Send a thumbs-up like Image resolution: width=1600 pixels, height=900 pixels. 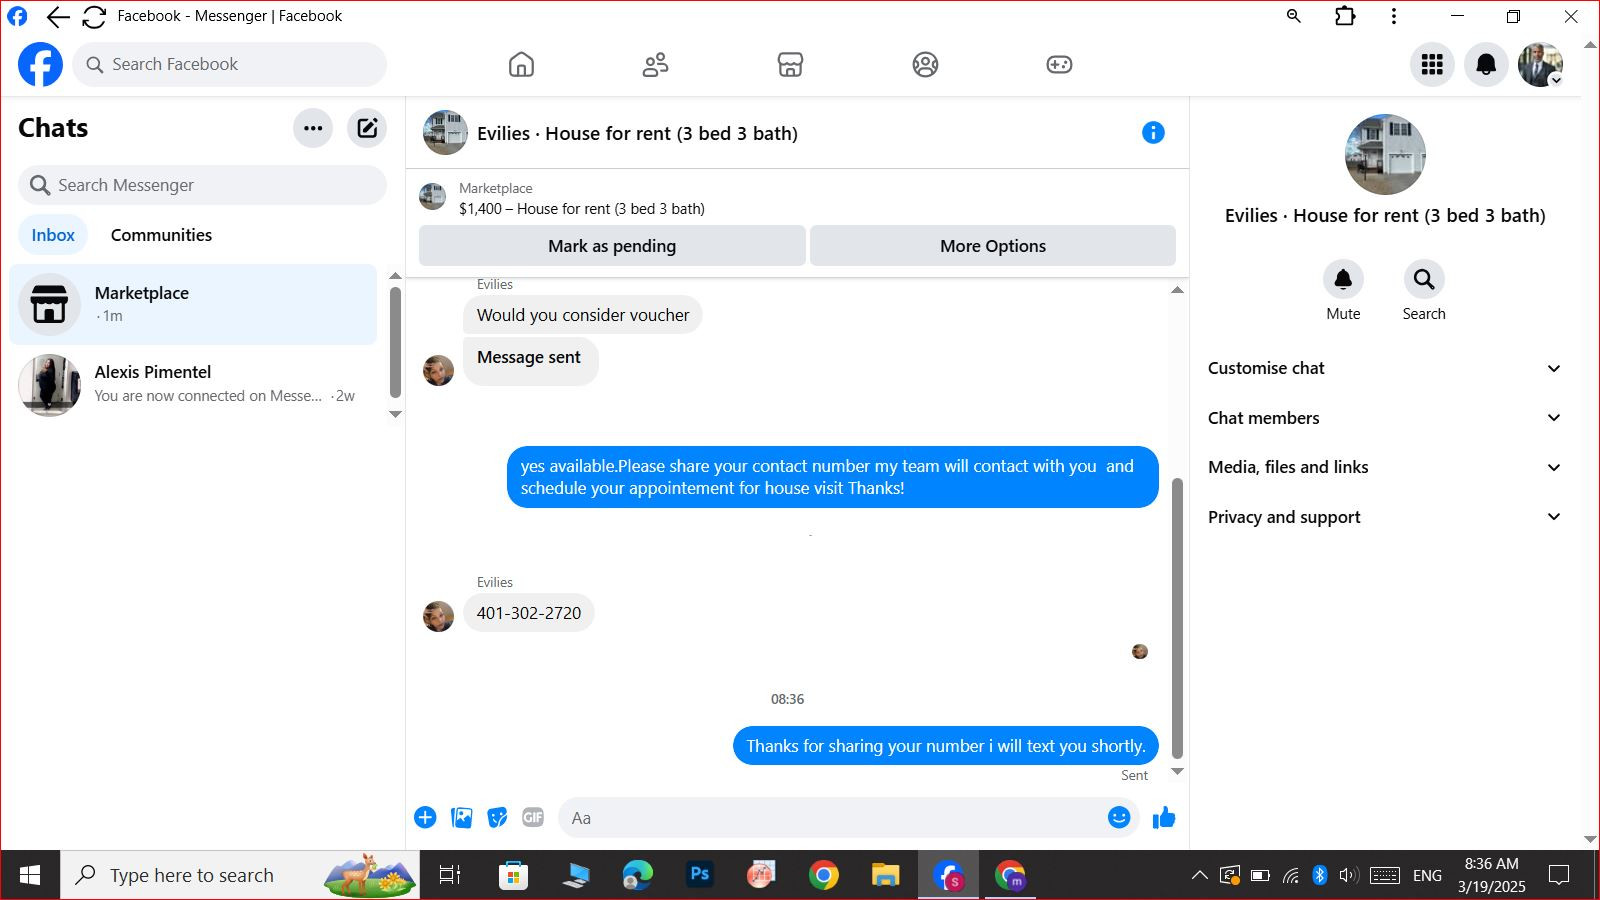[1164, 818]
